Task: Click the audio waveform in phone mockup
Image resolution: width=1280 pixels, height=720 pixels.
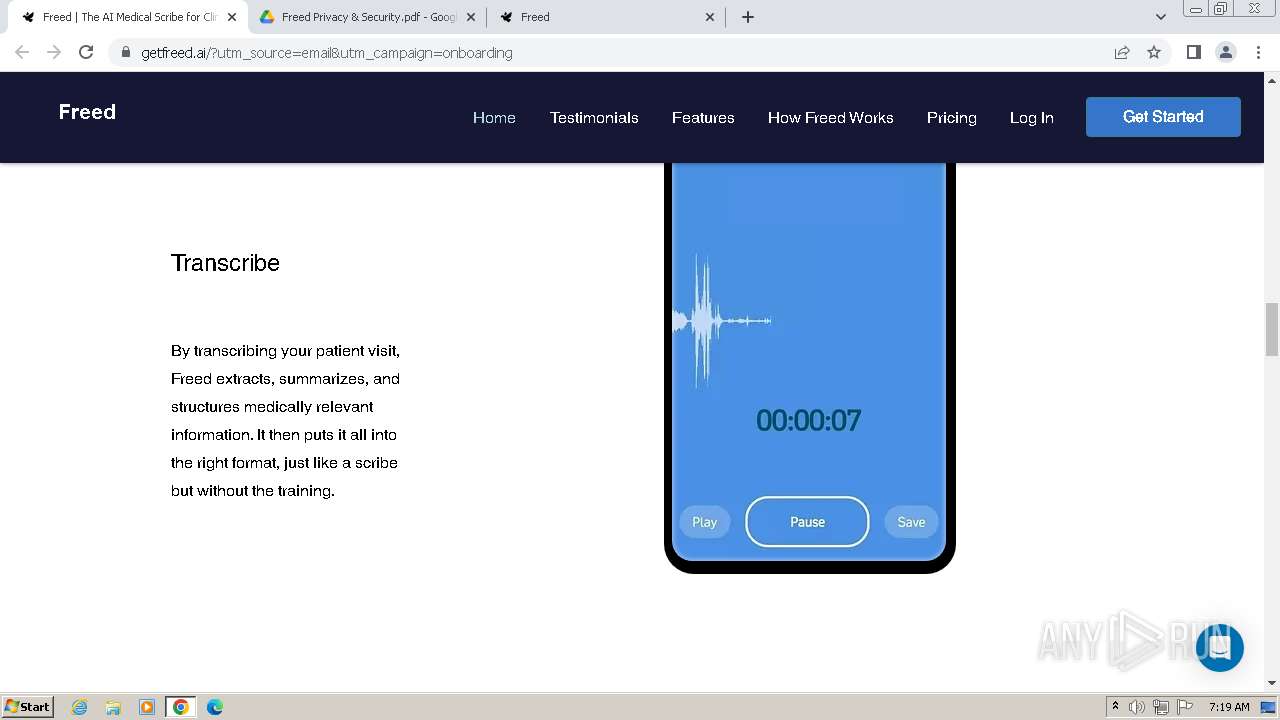Action: pyautogui.click(x=722, y=321)
